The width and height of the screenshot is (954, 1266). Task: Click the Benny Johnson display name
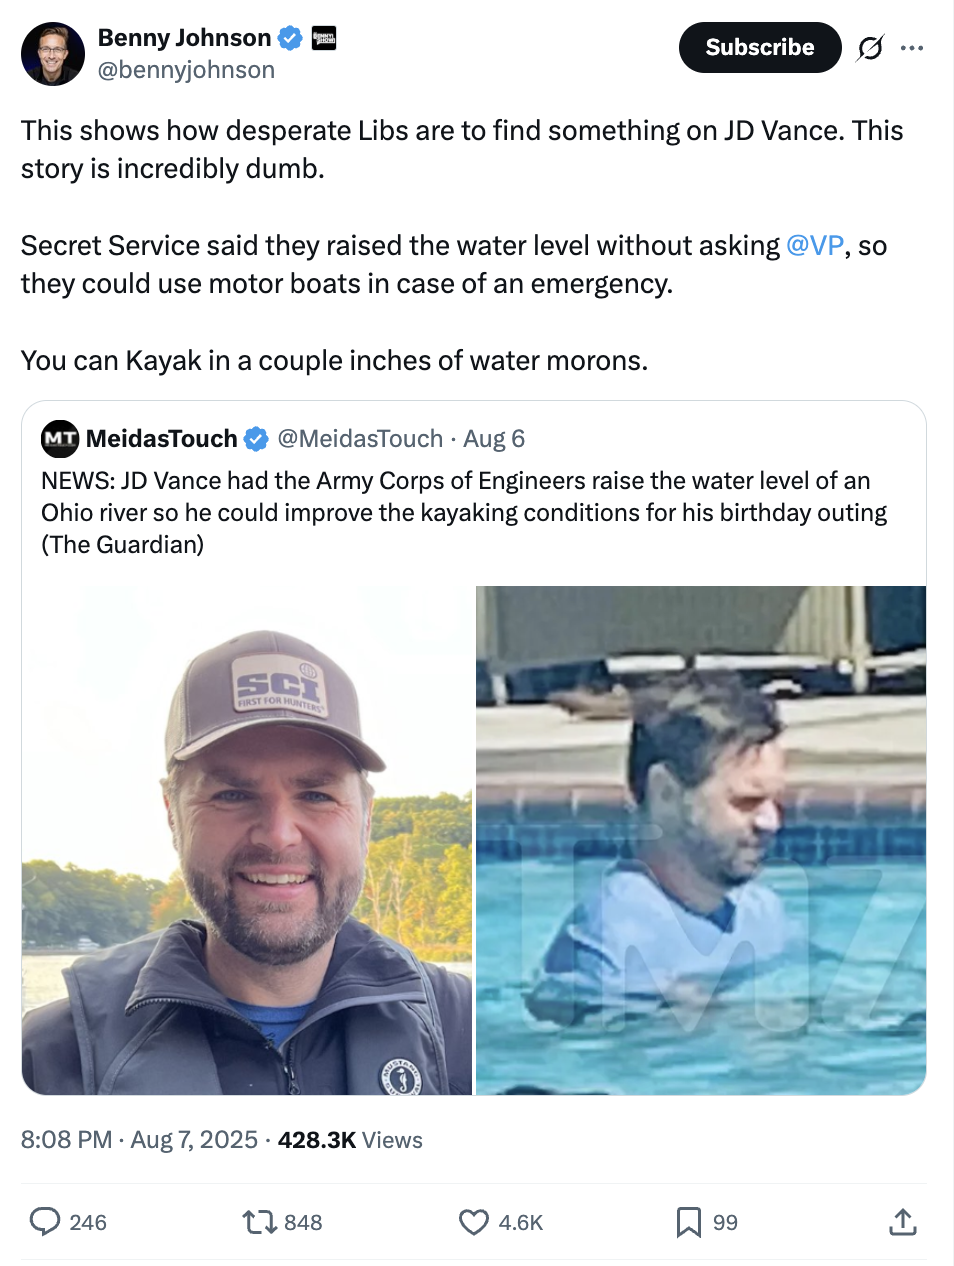(x=184, y=38)
